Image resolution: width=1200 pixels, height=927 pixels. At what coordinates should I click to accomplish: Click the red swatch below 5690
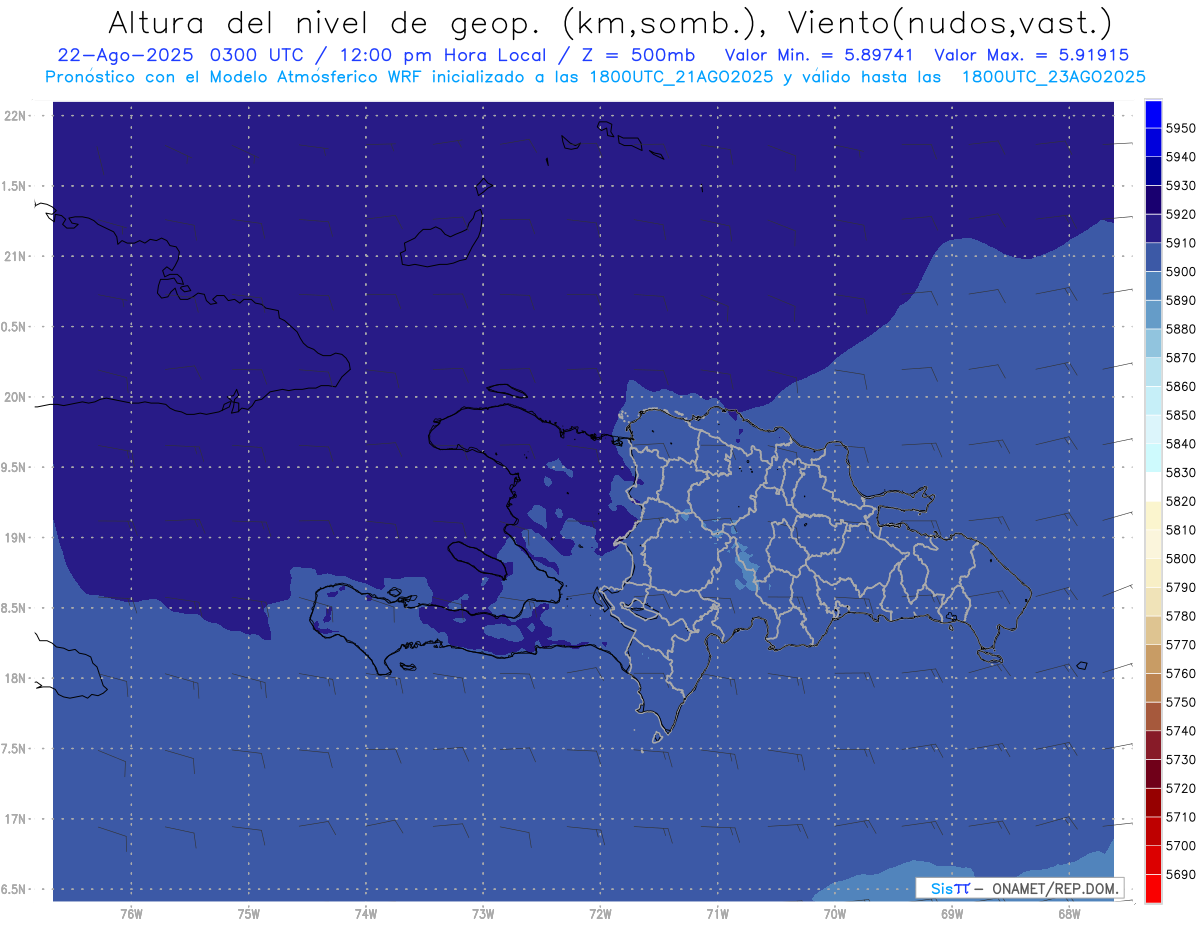tap(1152, 889)
